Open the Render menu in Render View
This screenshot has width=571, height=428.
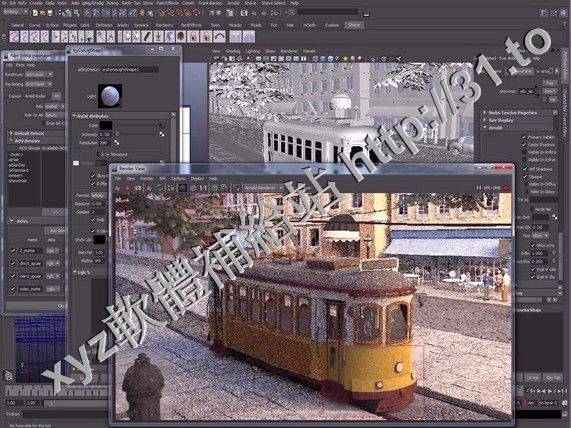tap(147, 179)
